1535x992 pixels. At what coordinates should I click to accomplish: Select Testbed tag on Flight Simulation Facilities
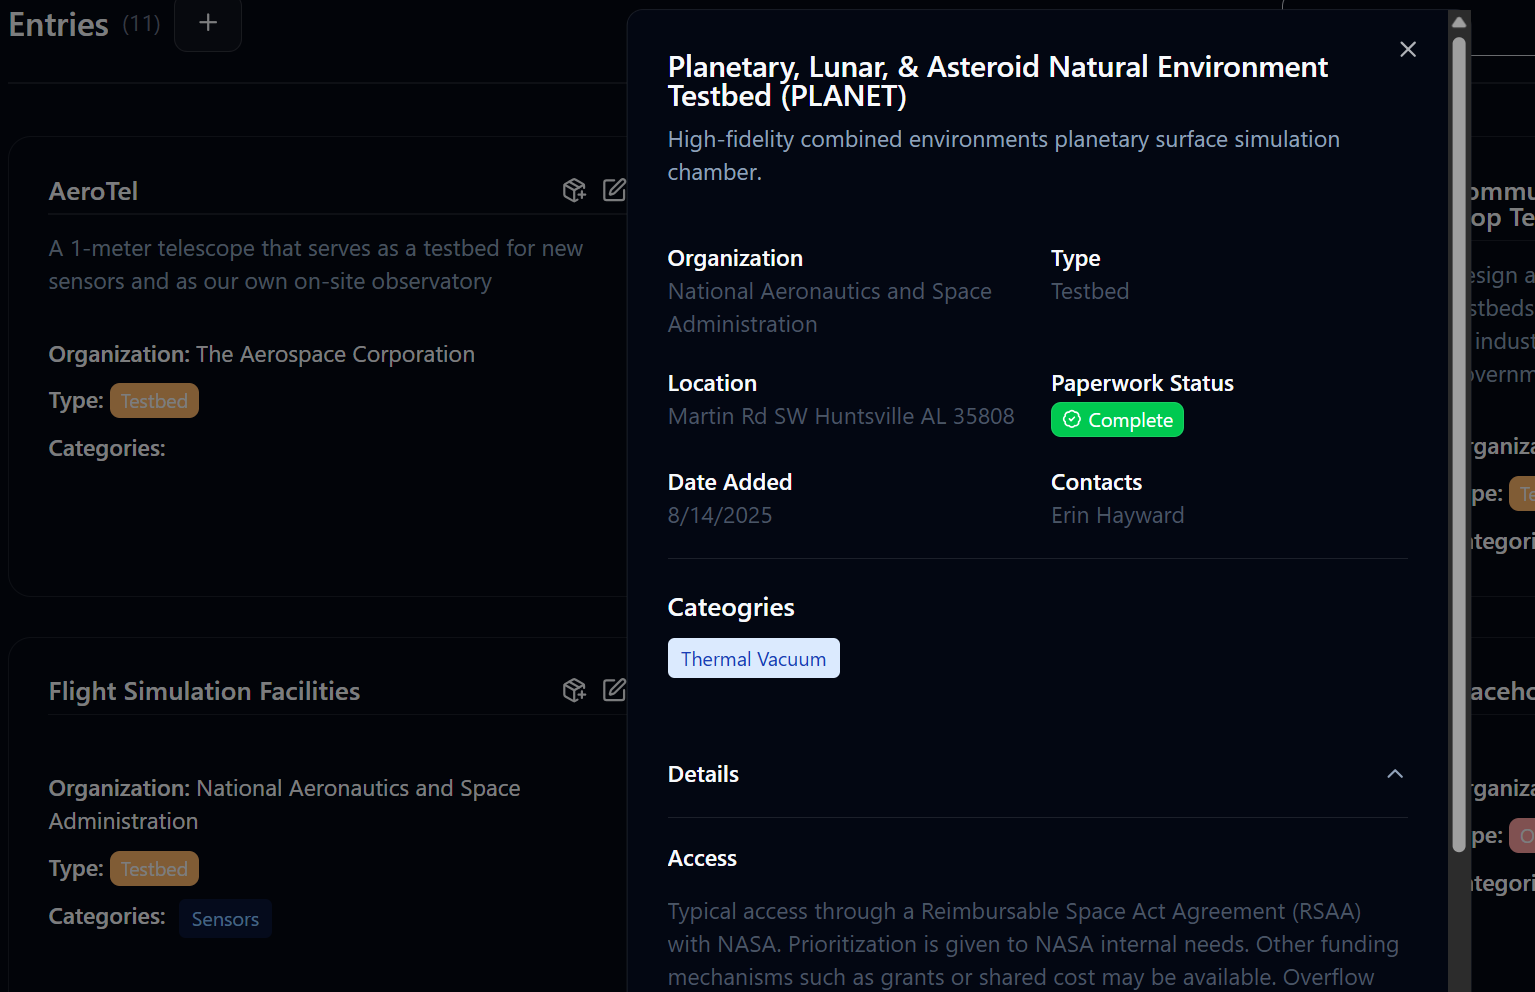click(154, 869)
